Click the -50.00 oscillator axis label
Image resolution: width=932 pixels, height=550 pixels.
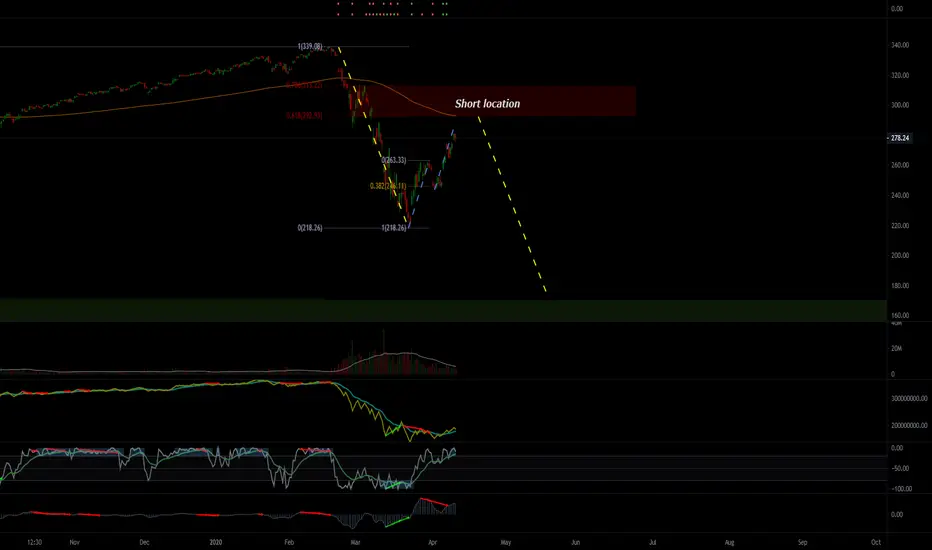click(900, 469)
